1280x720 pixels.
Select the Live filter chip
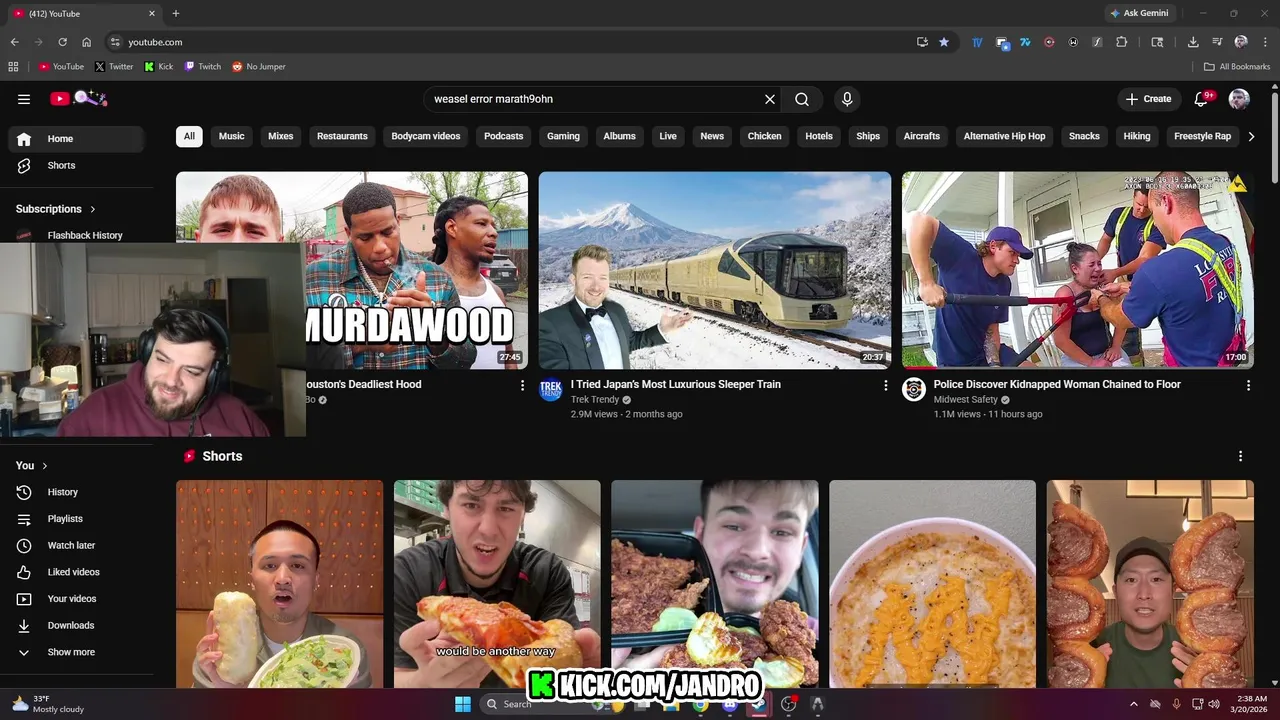coord(668,136)
